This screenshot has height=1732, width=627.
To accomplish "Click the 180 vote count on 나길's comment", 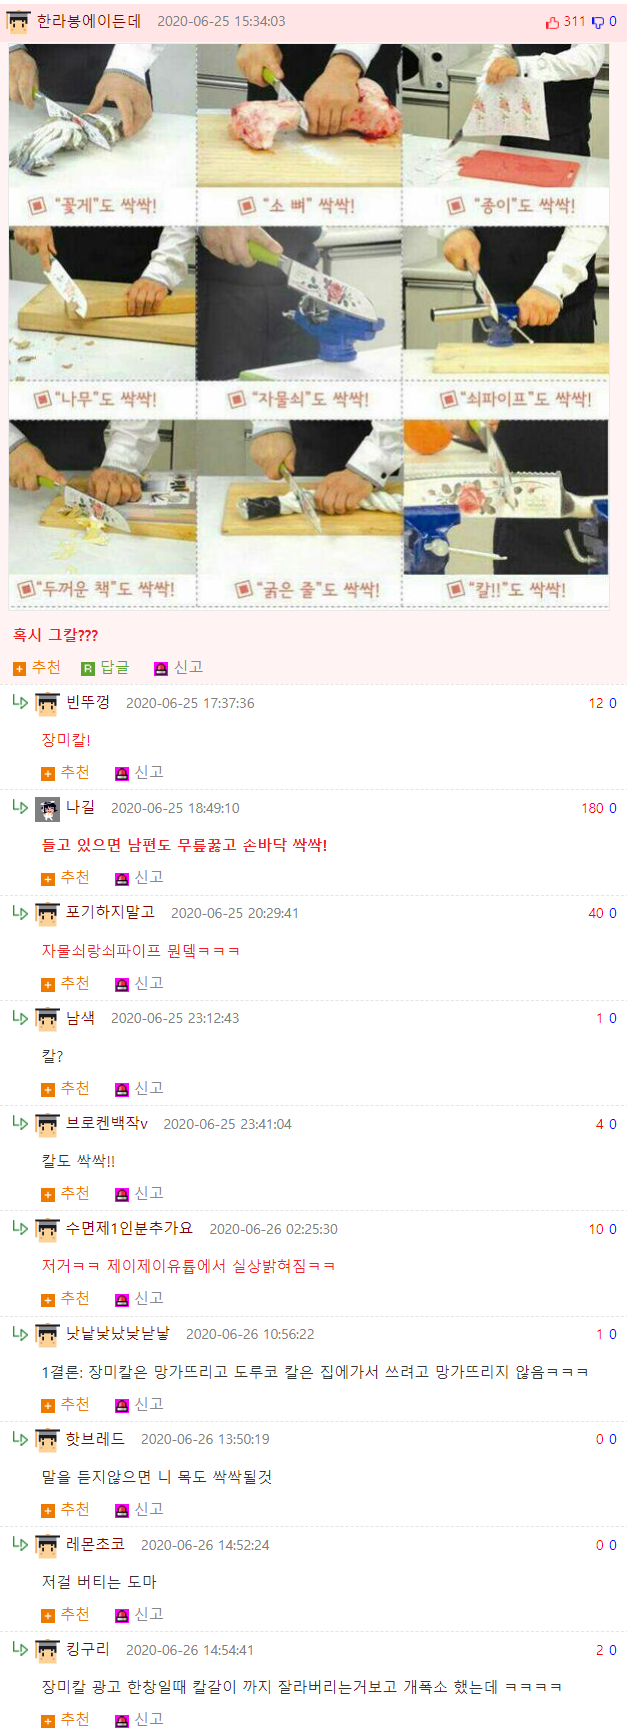I will [x=593, y=808].
